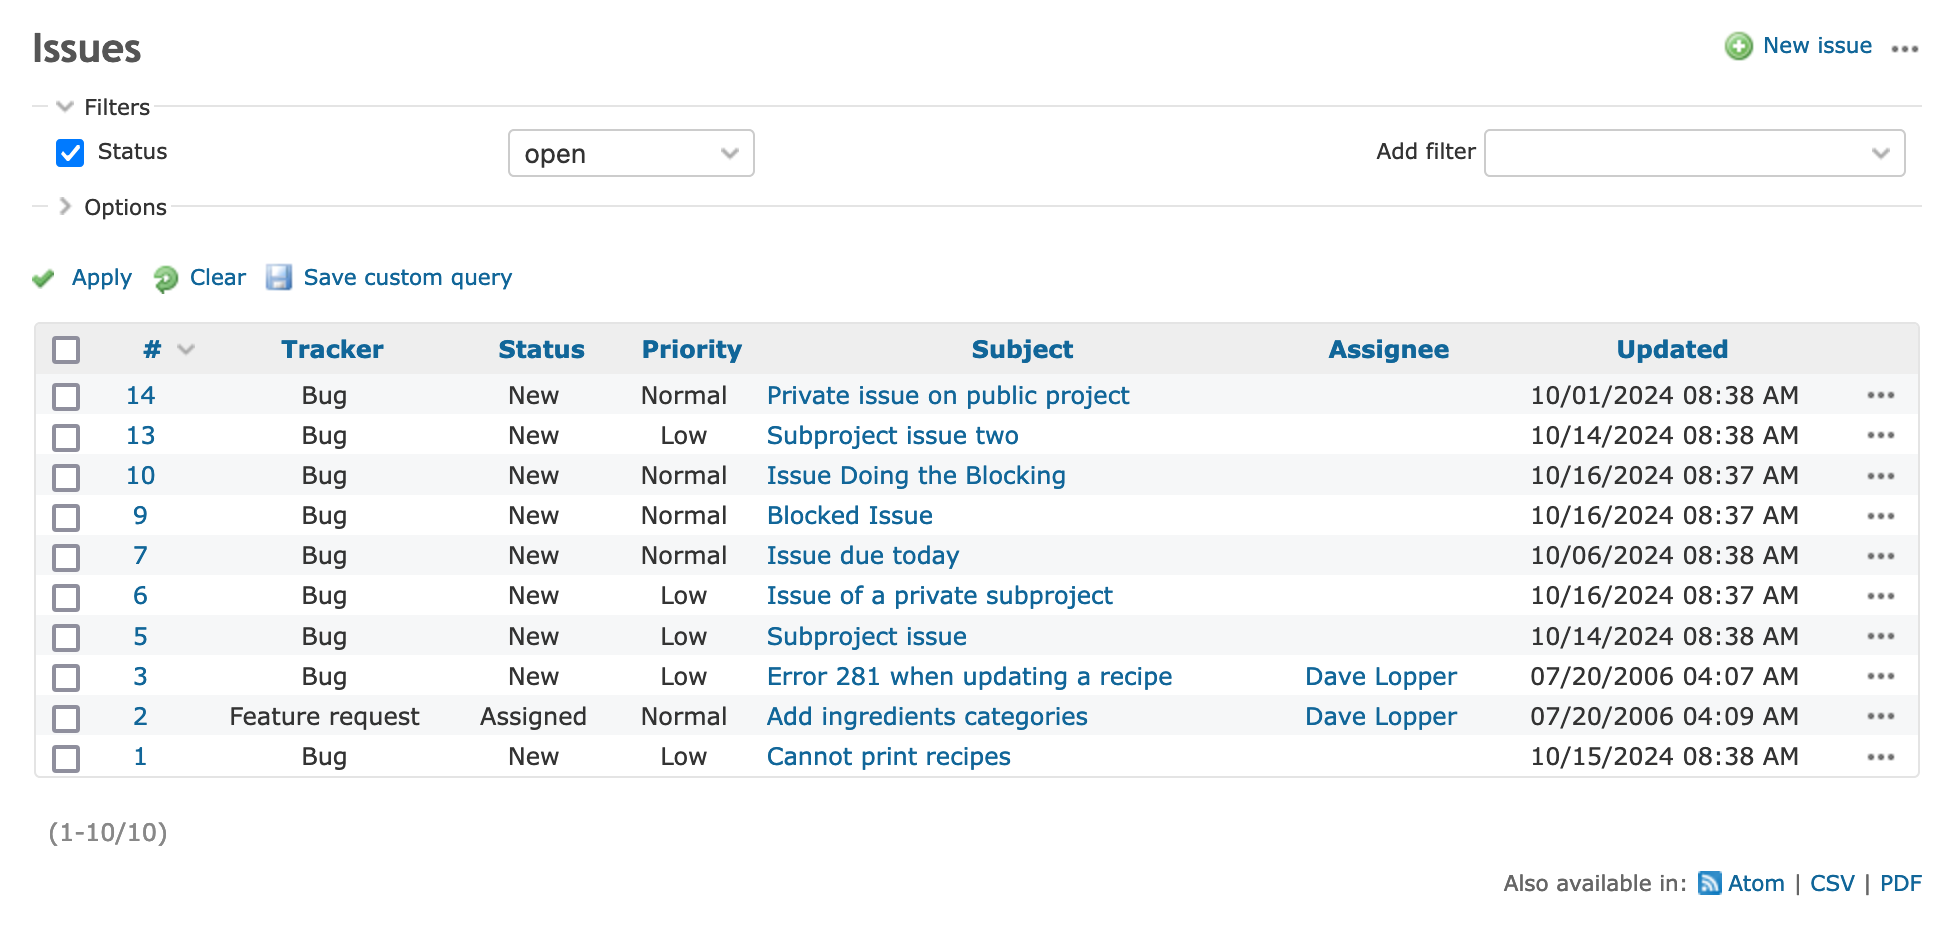Click the Apply green checkmark icon
This screenshot has width=1954, height=930.
point(42,277)
